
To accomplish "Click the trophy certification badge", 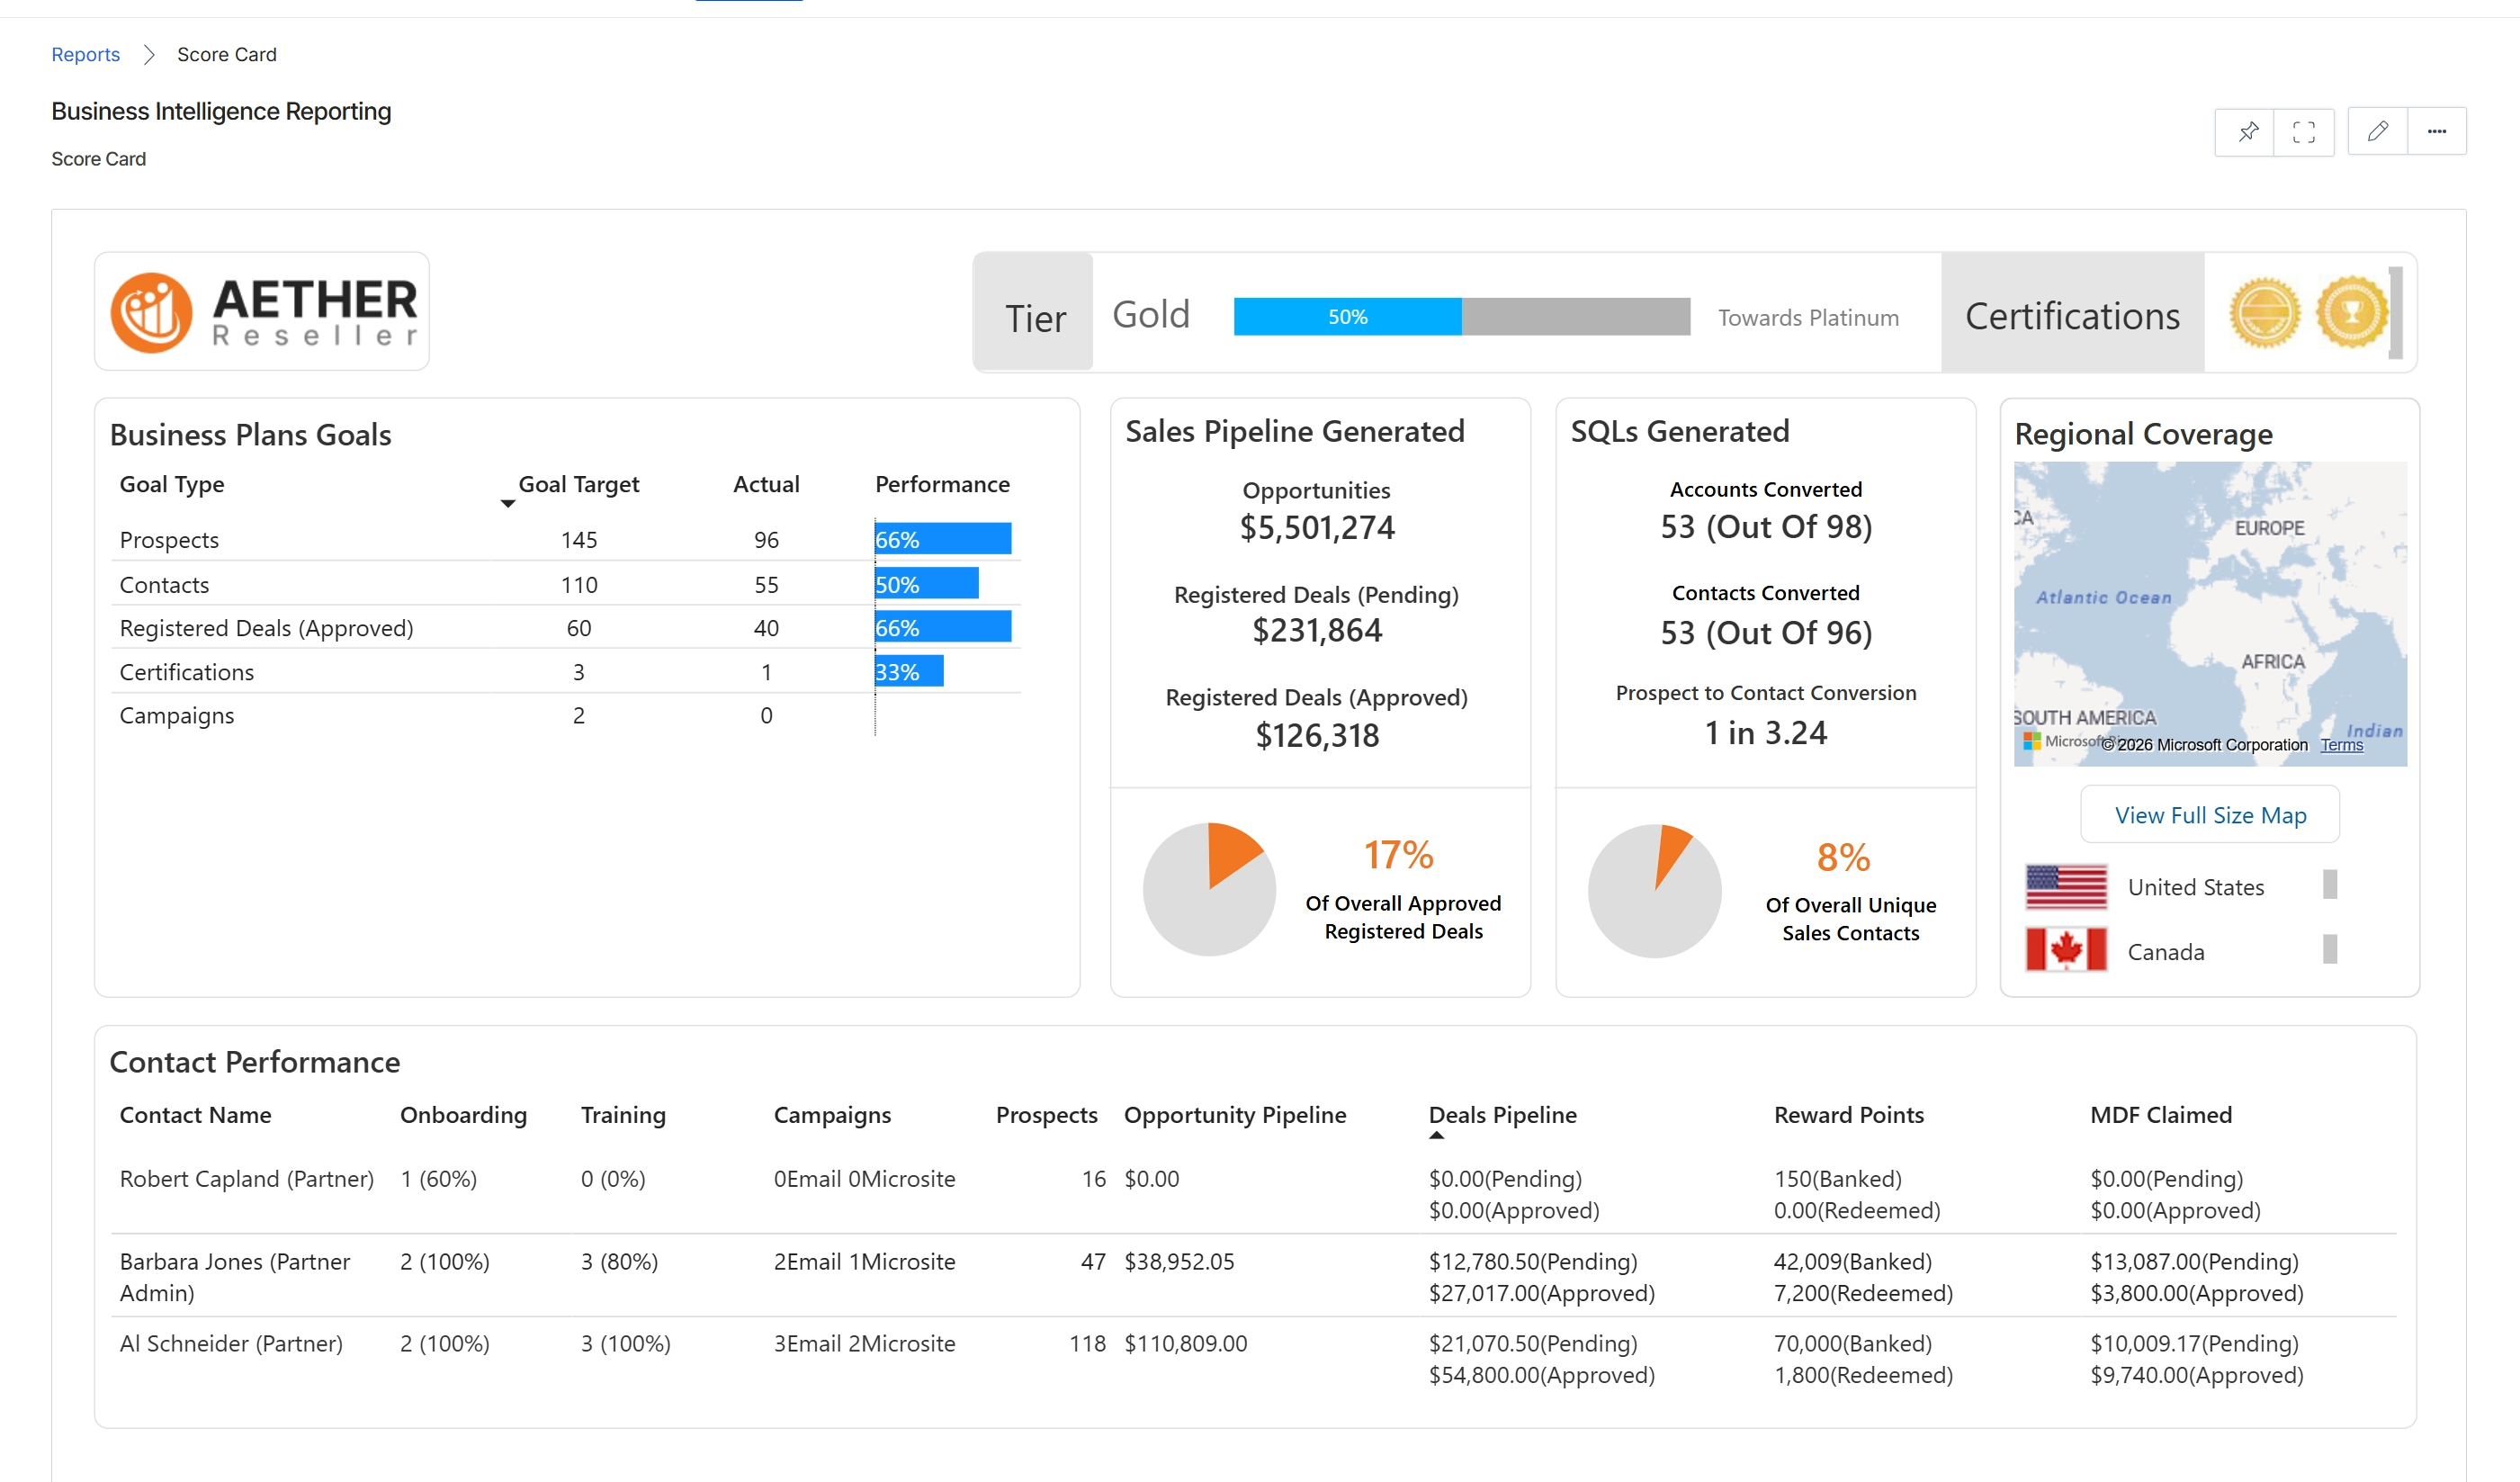I will point(2352,313).
